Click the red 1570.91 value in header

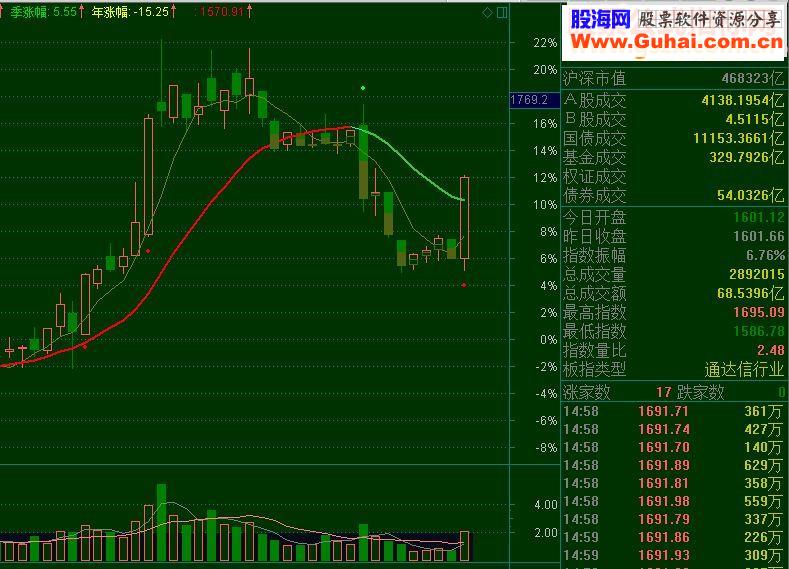[x=223, y=12]
